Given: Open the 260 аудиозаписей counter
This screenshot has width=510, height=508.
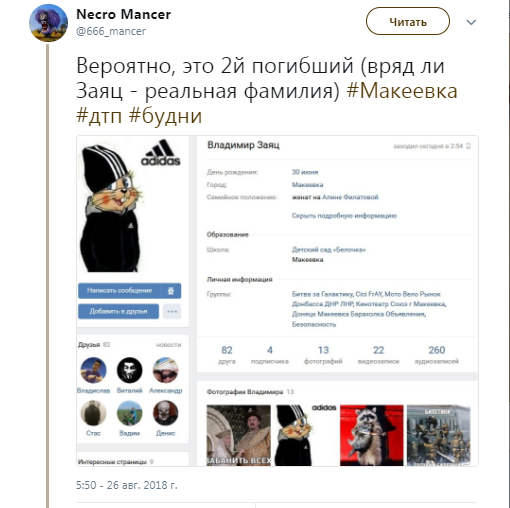Looking at the screenshot, I should click(437, 355).
